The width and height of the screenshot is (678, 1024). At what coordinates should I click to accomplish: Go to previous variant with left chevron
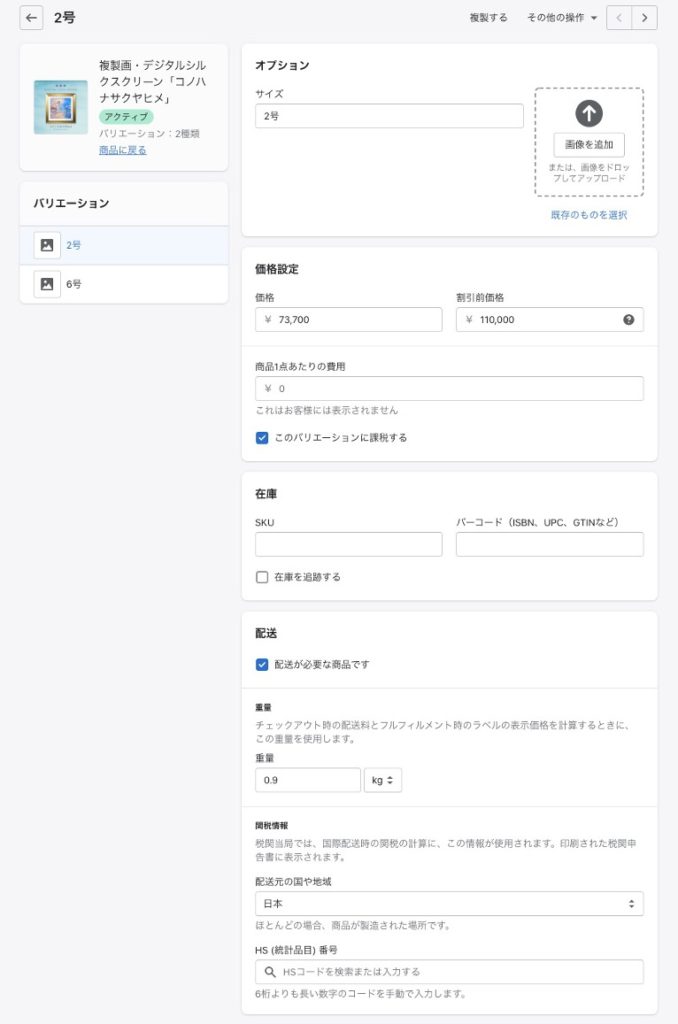(x=620, y=18)
